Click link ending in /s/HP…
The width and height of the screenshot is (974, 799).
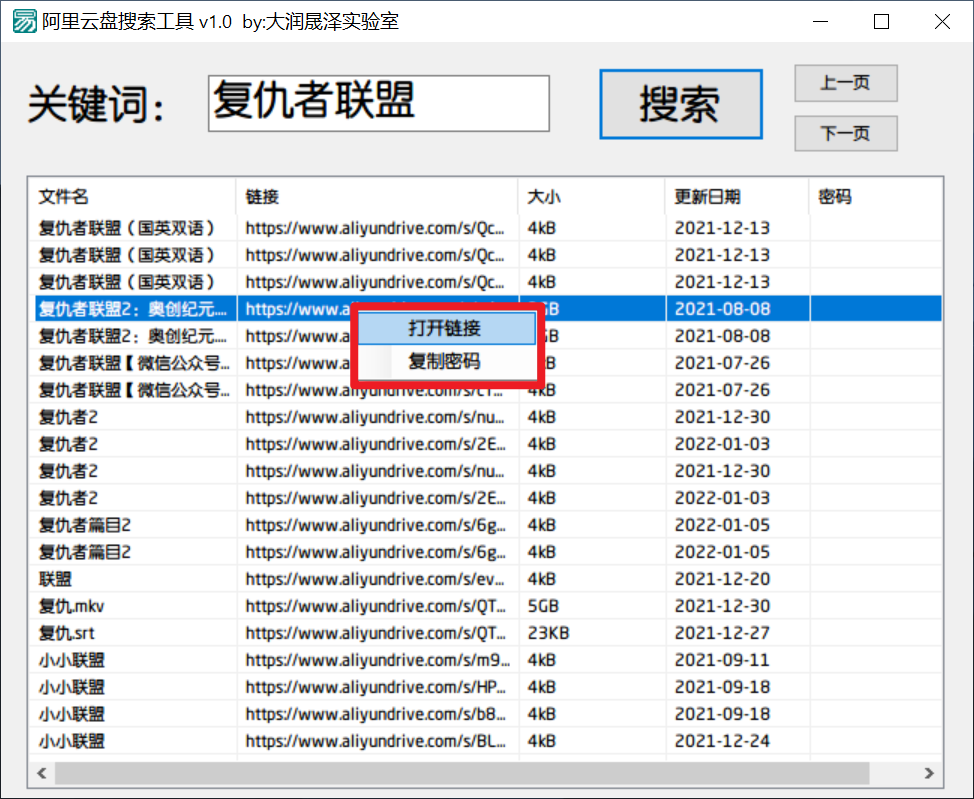click(x=375, y=687)
